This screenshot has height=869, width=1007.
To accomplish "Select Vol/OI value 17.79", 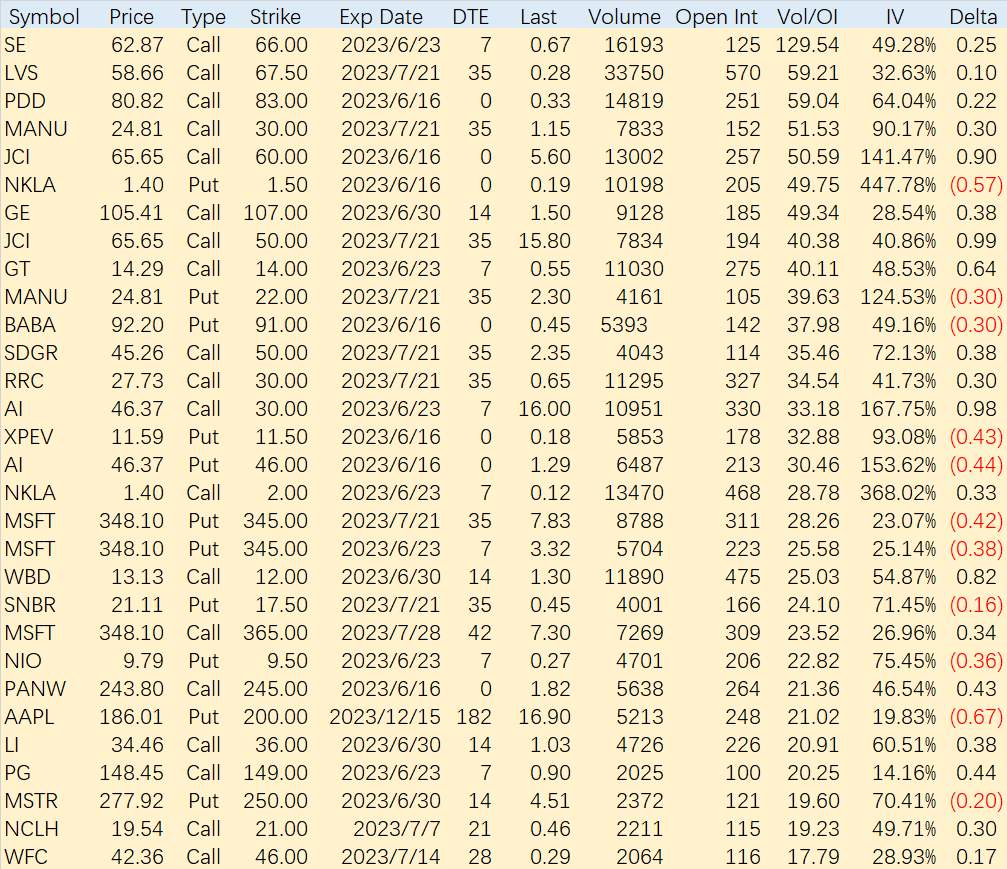I will click(x=813, y=857).
